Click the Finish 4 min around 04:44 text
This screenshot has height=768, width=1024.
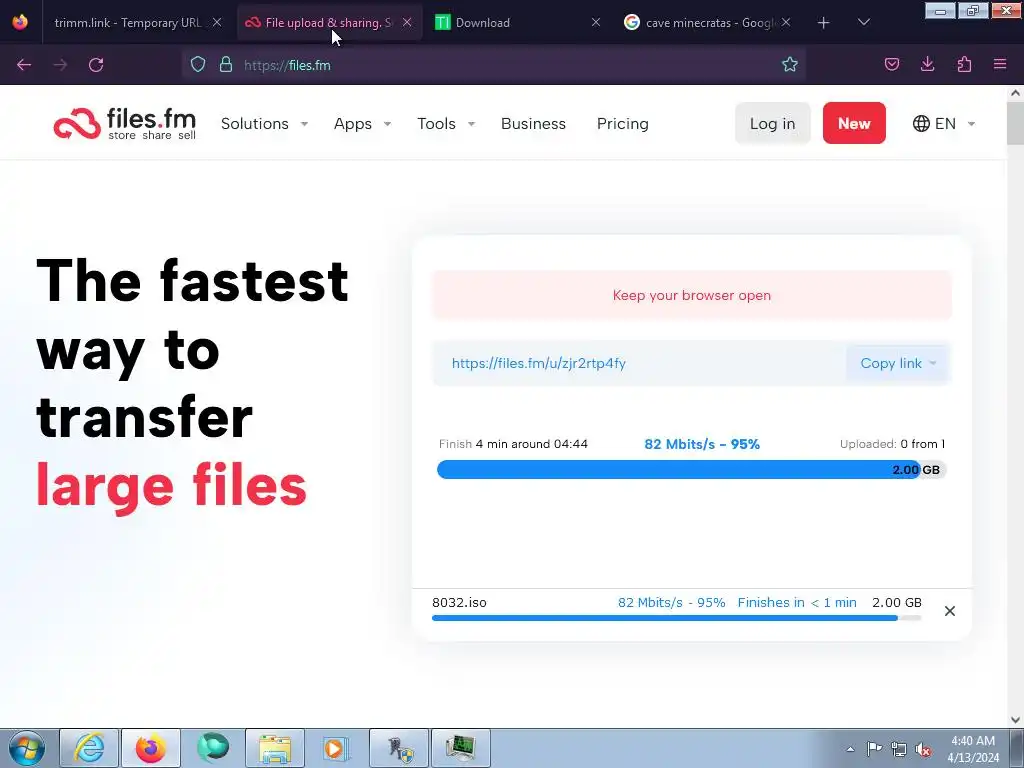coord(513,444)
